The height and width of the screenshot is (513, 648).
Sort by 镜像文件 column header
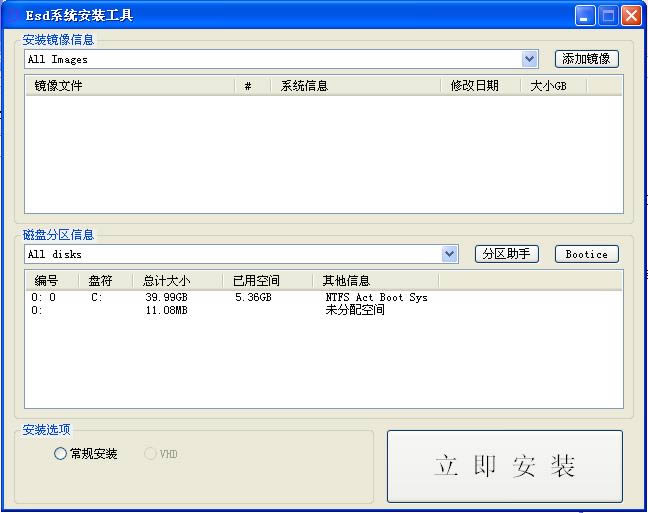(130, 86)
